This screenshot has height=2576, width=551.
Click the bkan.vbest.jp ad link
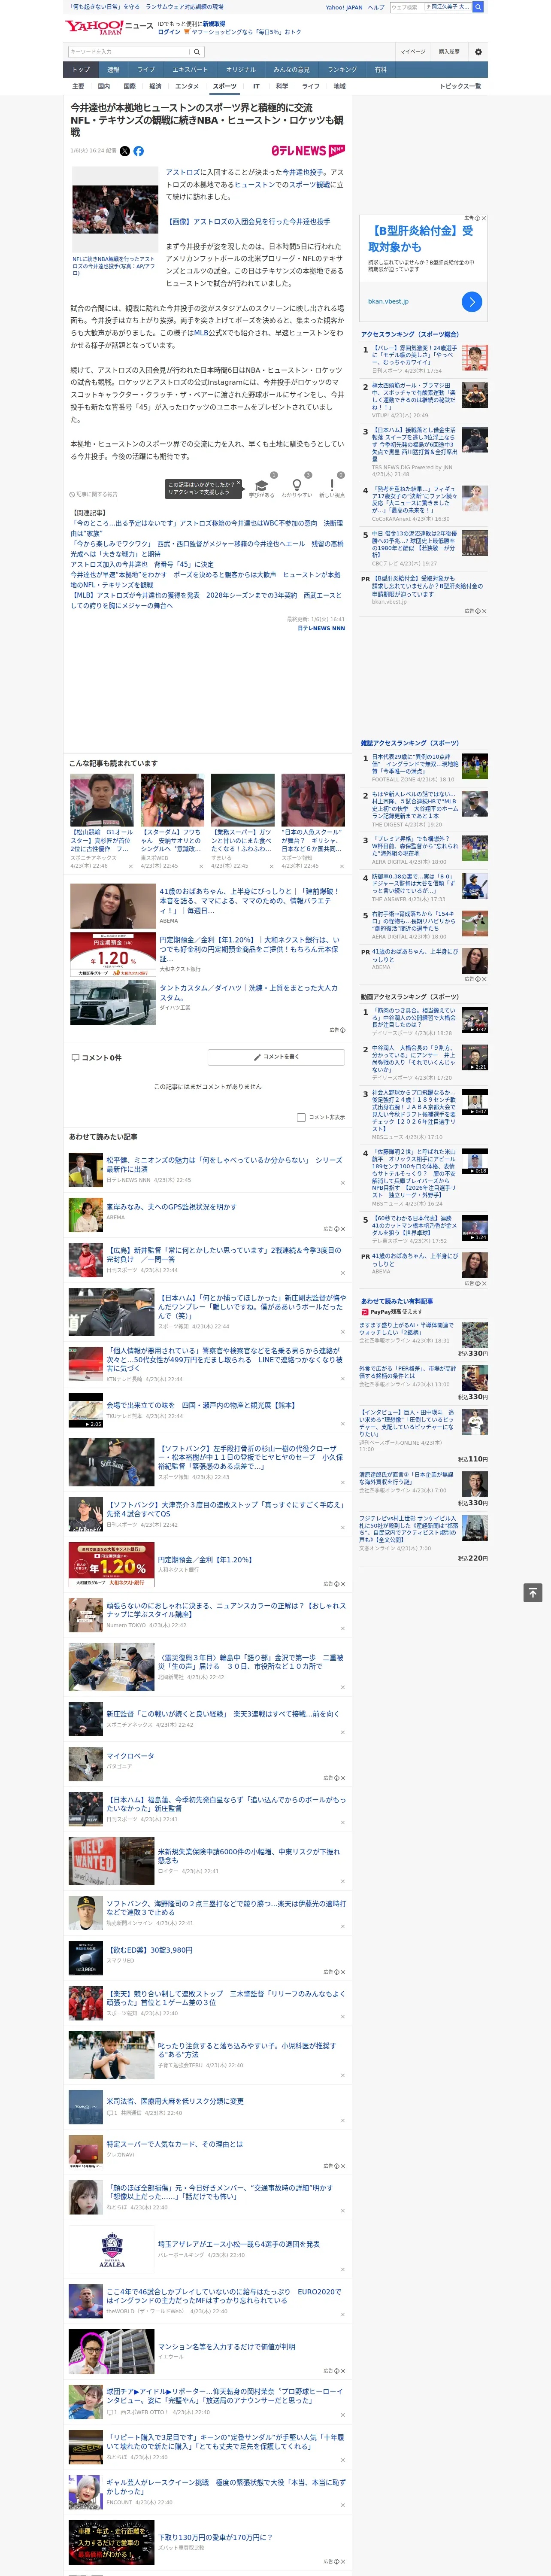388,301
